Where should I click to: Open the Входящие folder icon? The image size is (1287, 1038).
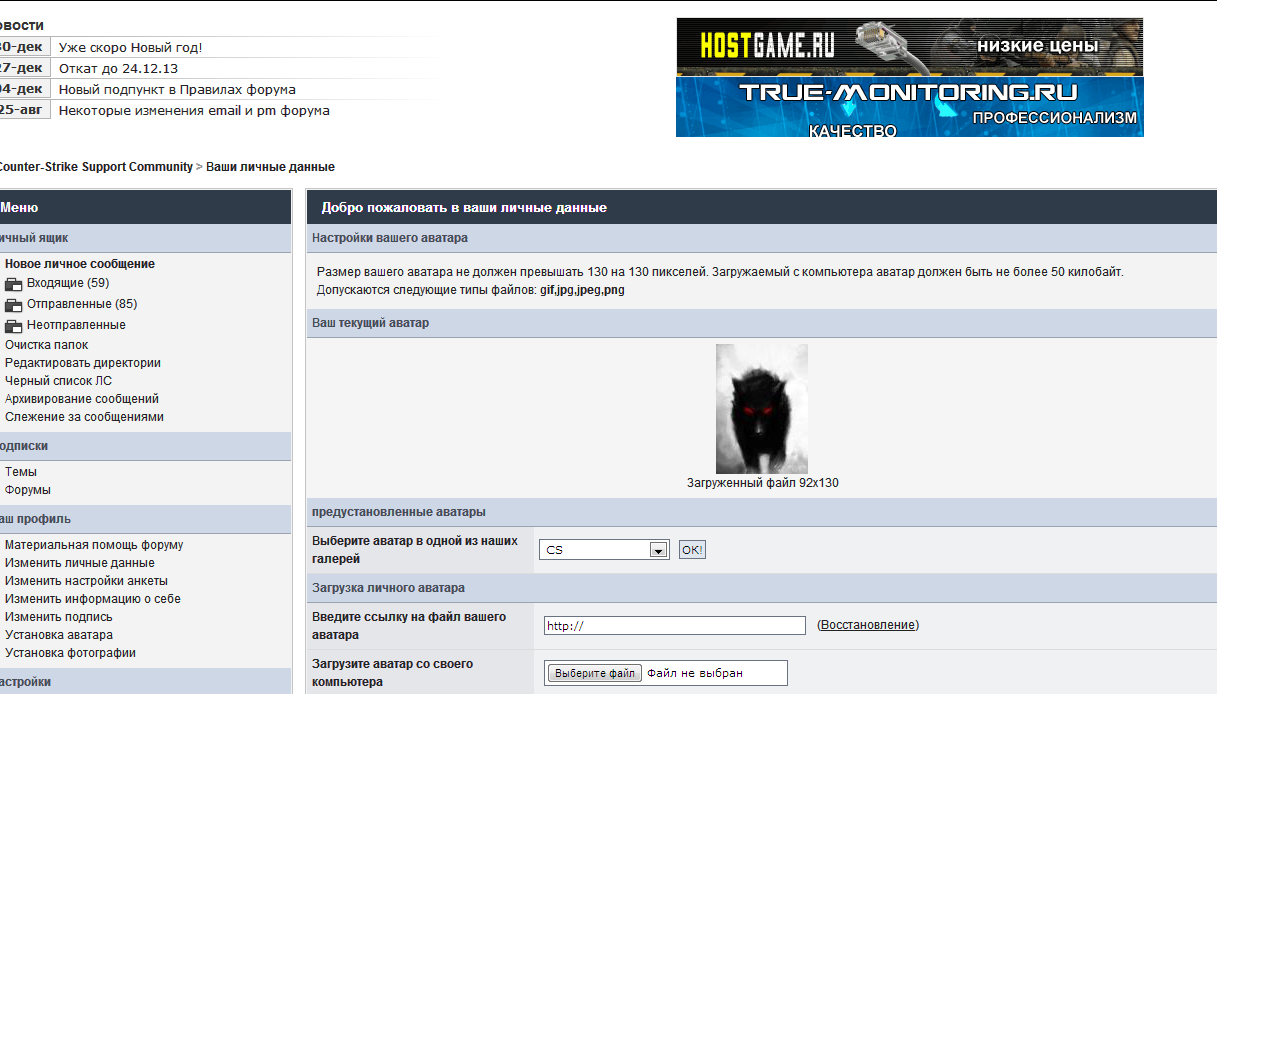click(x=13, y=284)
